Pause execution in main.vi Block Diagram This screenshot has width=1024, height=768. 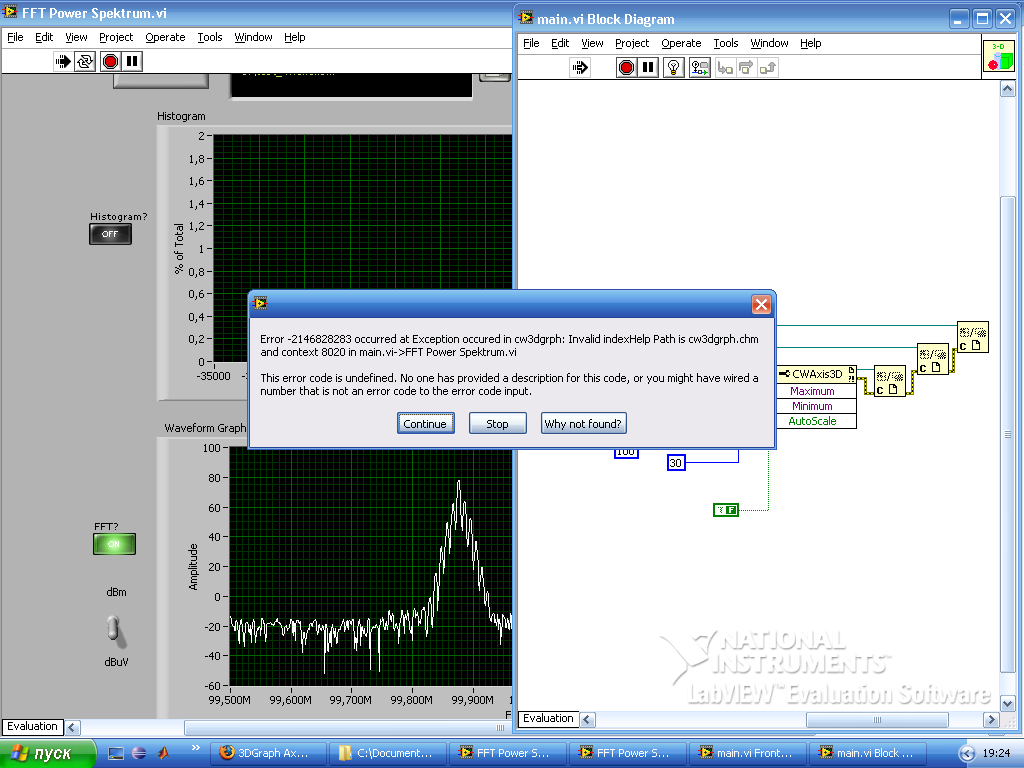coord(648,68)
